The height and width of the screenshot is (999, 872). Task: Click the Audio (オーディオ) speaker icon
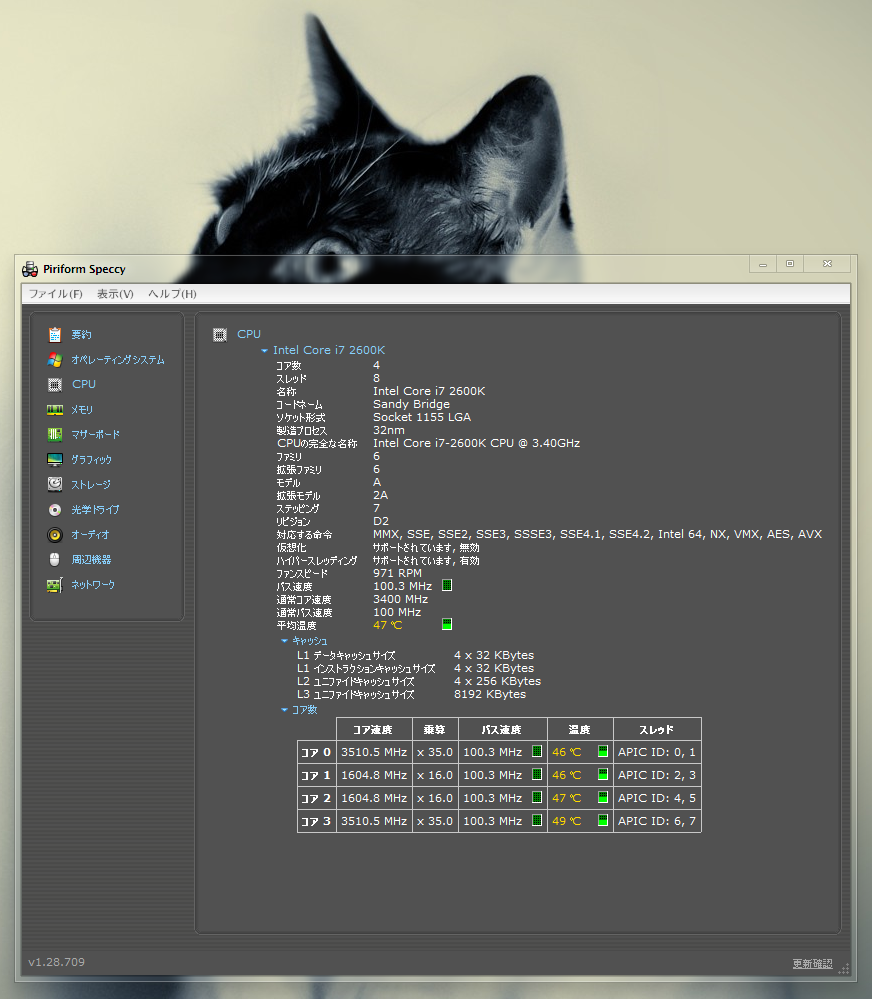(x=55, y=535)
